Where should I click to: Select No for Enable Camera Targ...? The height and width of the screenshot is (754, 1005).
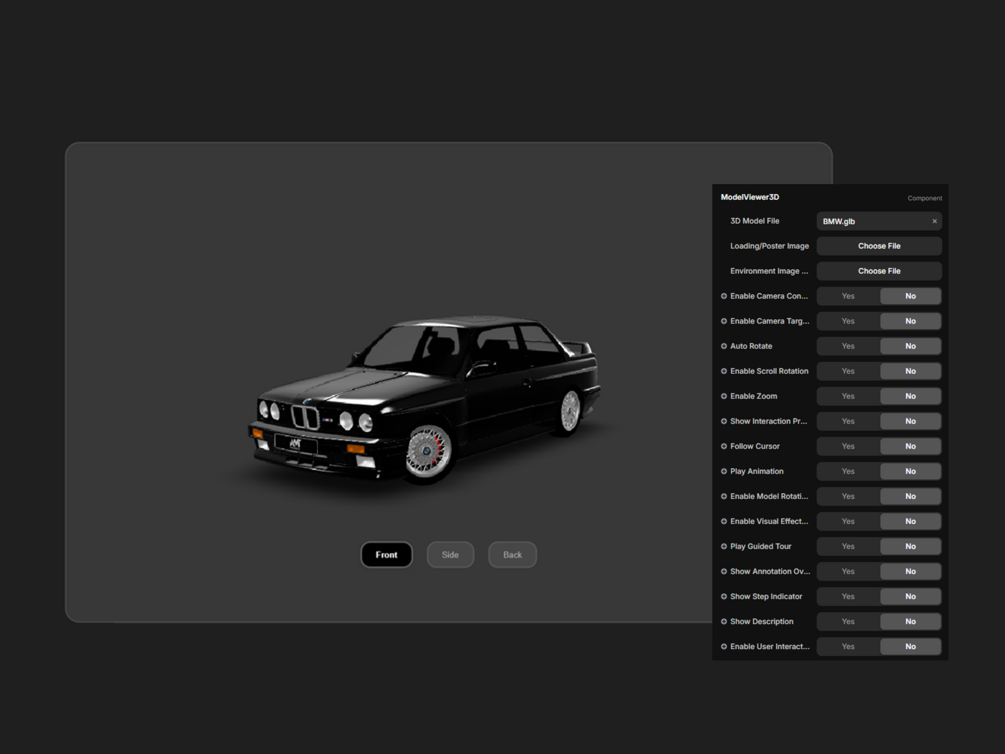910,321
